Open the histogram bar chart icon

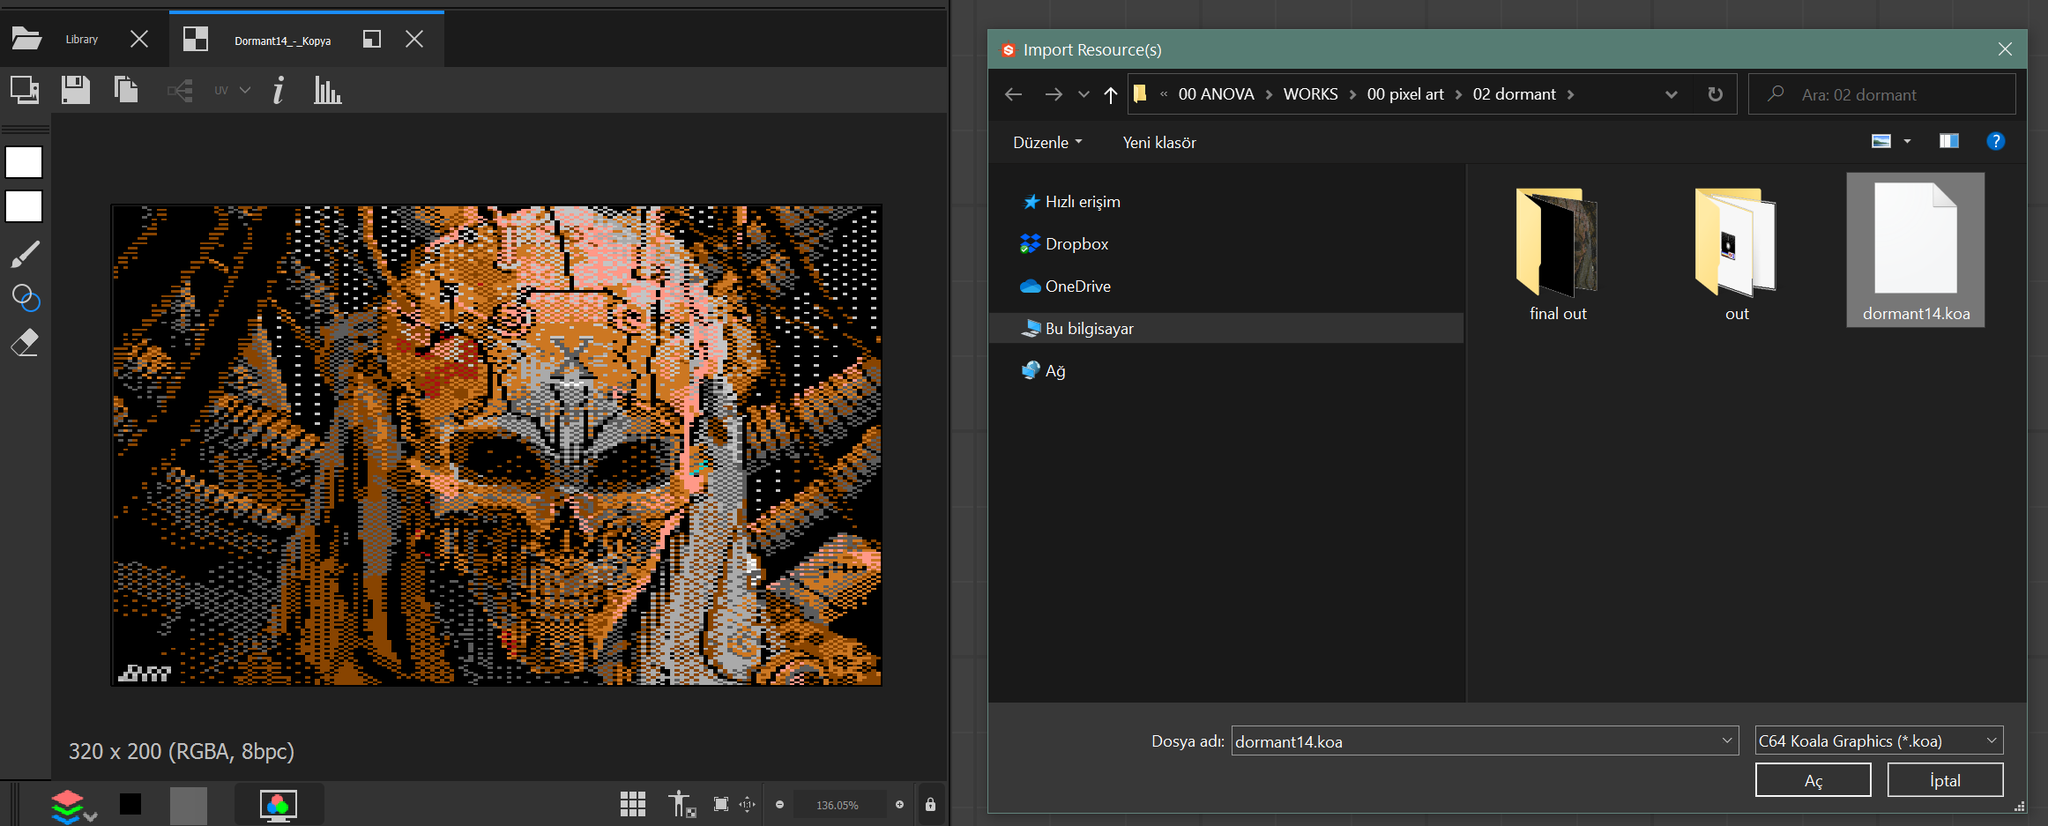(x=328, y=90)
